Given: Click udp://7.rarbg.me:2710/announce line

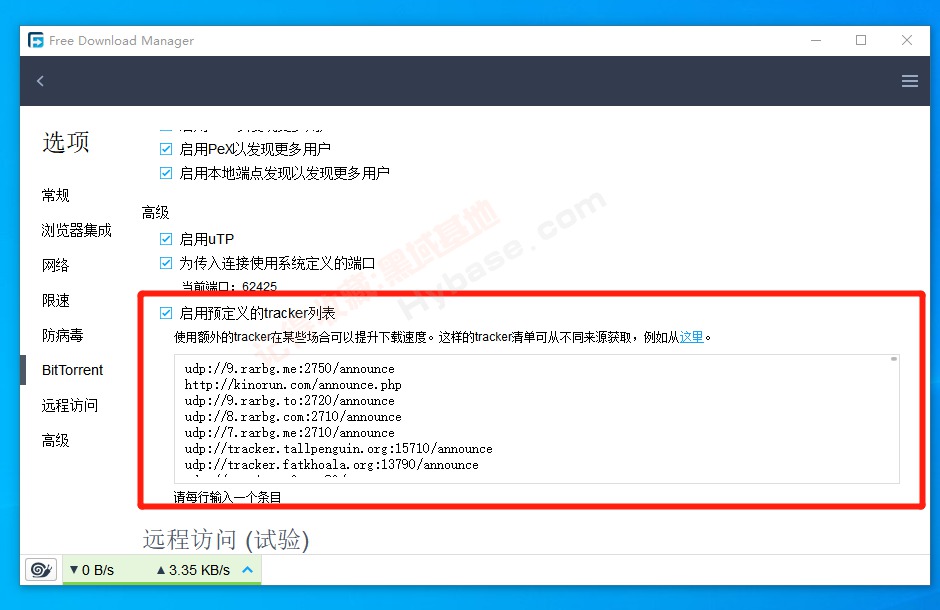Looking at the screenshot, I should (290, 433).
